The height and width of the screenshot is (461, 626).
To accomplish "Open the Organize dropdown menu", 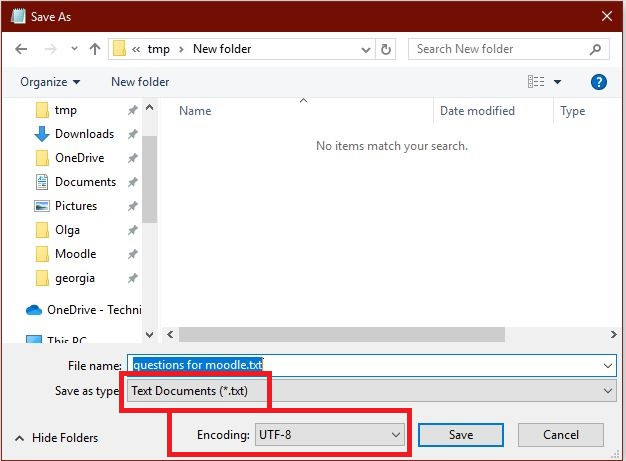I will 50,82.
